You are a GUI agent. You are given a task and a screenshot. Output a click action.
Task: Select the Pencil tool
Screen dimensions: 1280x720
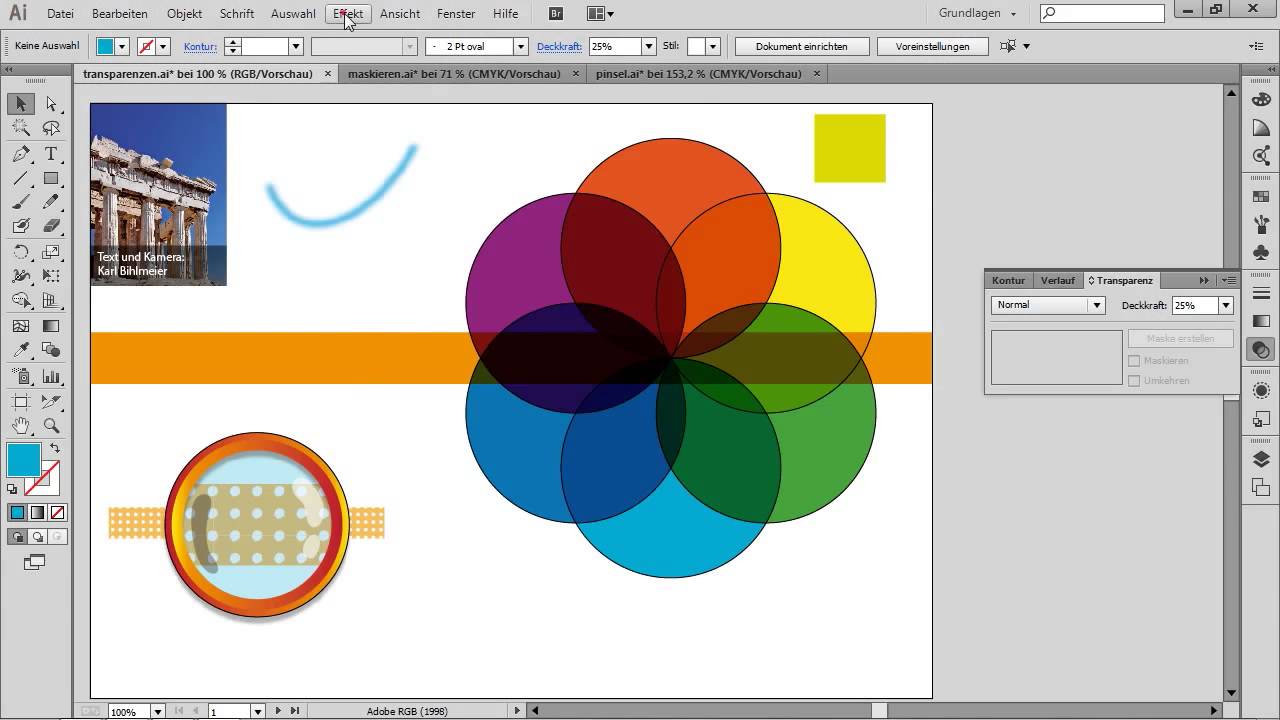(x=51, y=203)
